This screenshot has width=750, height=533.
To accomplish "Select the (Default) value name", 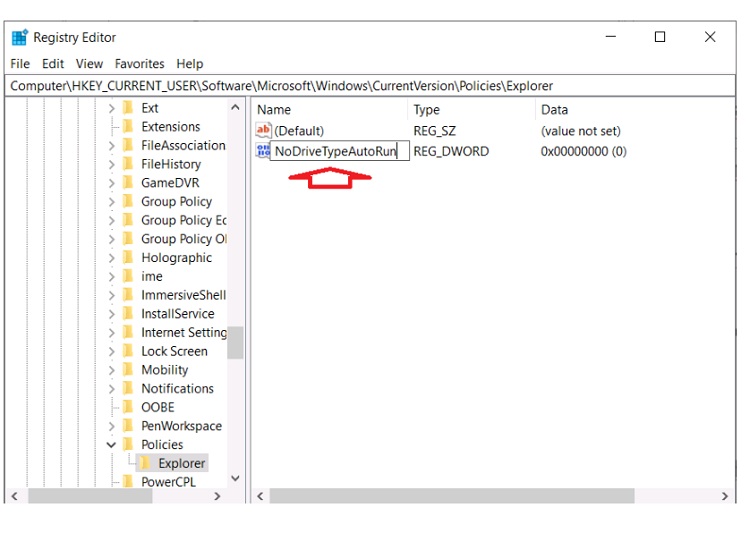I will tap(299, 131).
